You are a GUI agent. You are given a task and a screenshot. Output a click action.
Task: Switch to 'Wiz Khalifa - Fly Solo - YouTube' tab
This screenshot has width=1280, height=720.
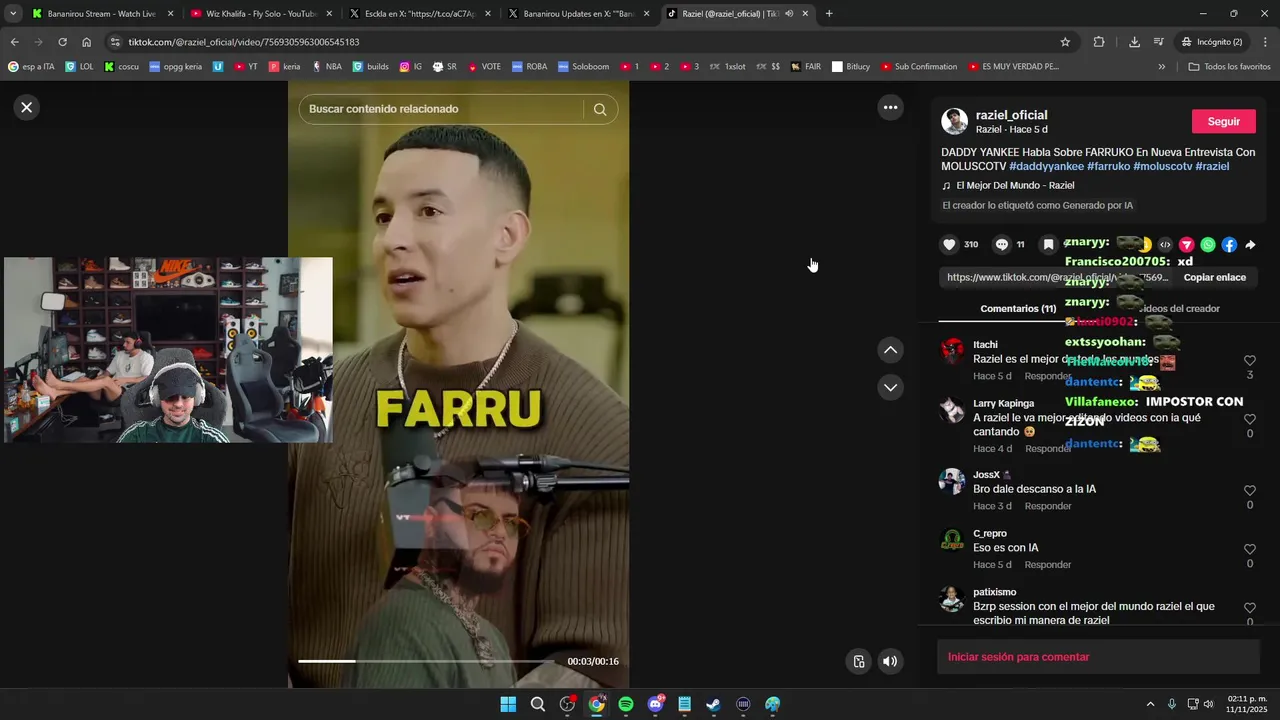tap(260, 14)
